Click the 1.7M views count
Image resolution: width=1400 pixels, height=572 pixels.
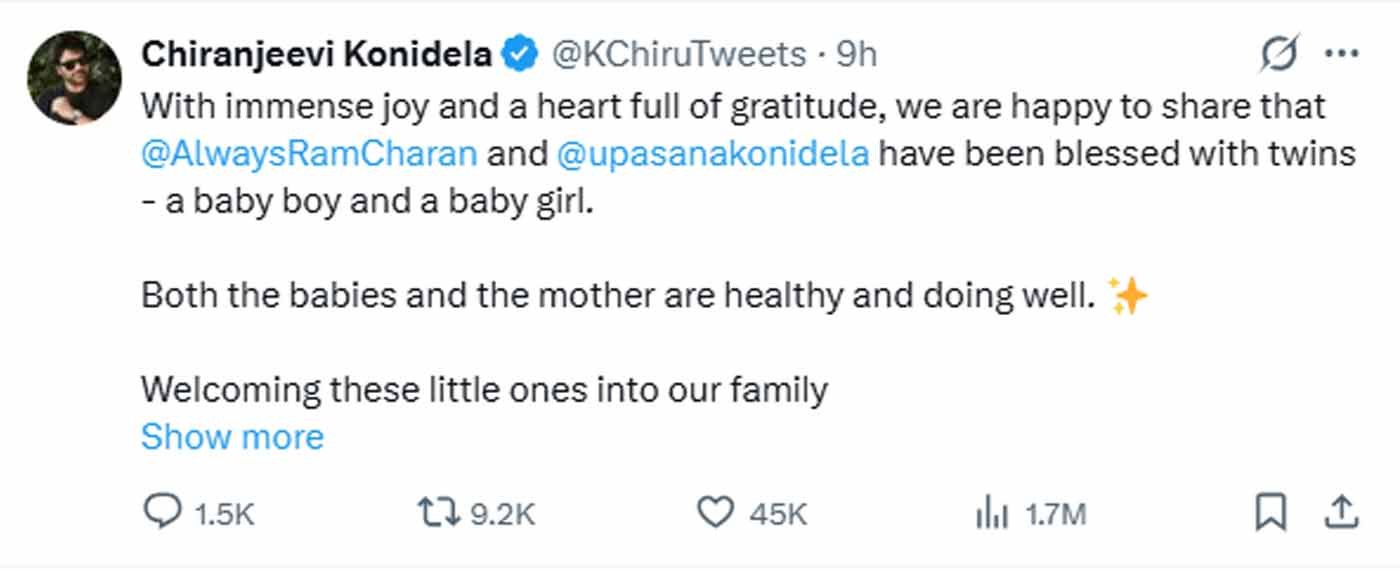[1056, 514]
